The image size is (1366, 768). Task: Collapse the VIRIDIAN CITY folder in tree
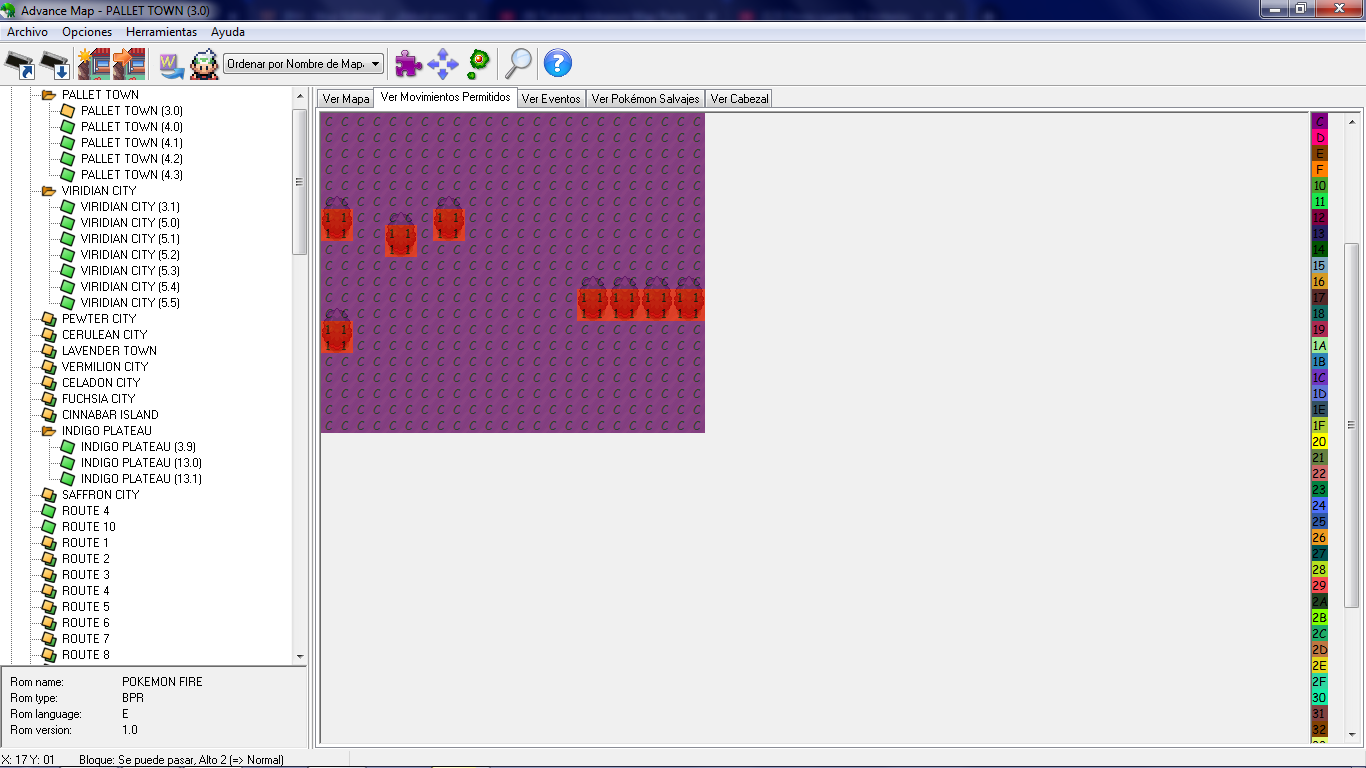pos(47,191)
